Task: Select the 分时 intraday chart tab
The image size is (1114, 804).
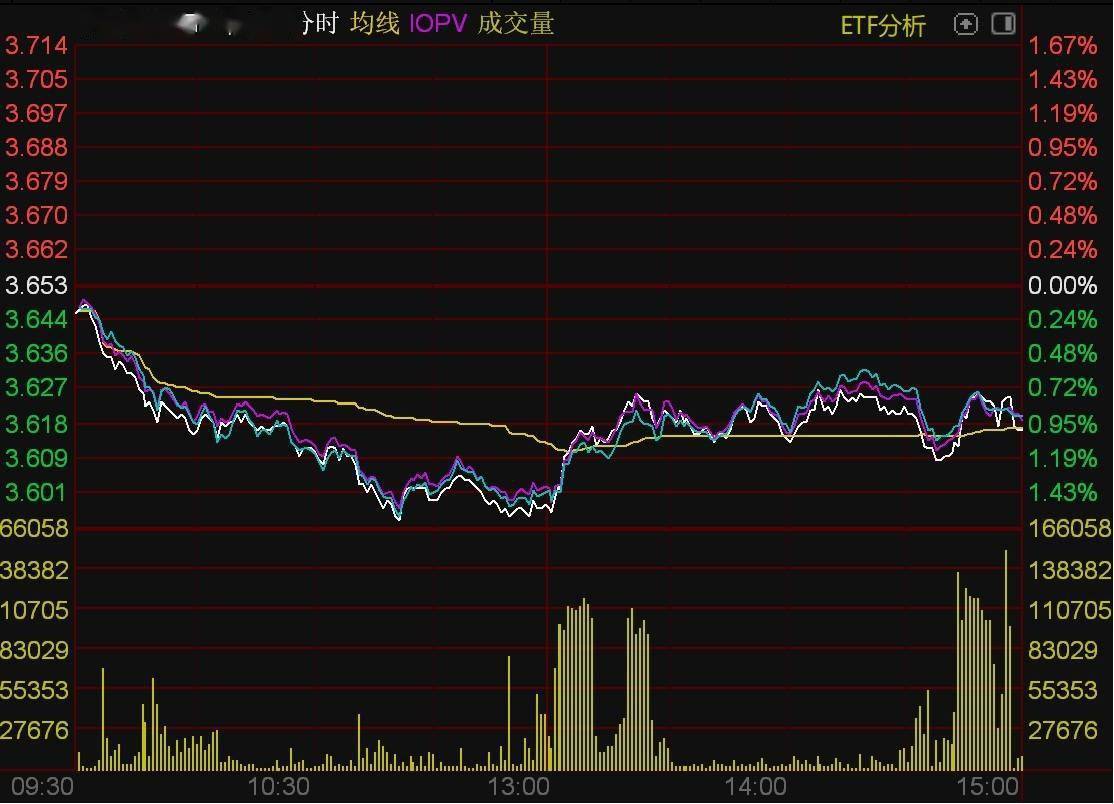Action: [319, 23]
